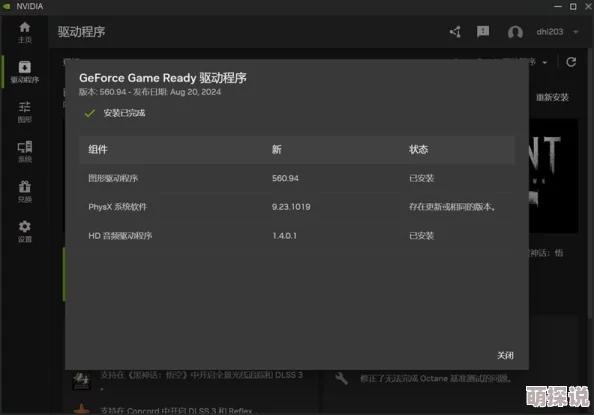The height and width of the screenshot is (415, 594).
Task: Click 关闭 to close the dialog
Action: [x=505, y=355]
